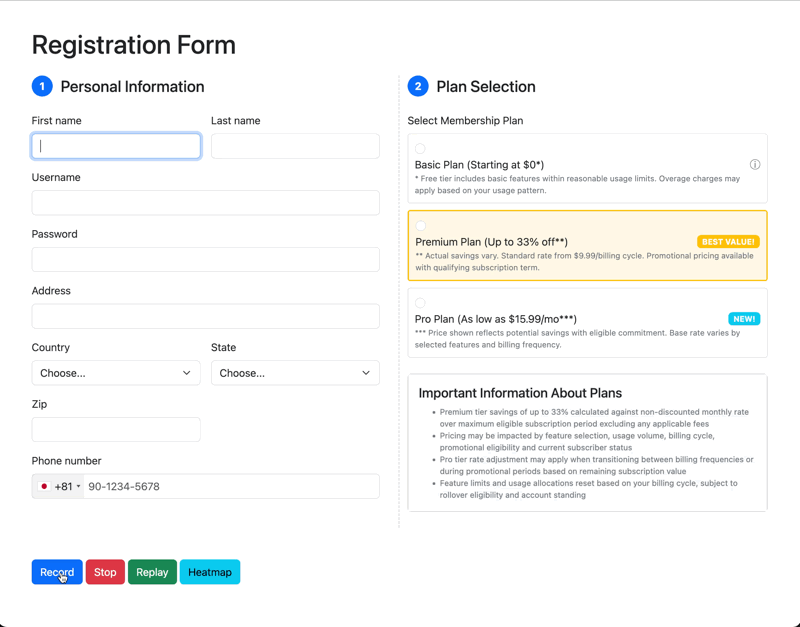This screenshot has height=627, width=800.
Task: Click the step 2 circle badge
Action: (x=418, y=86)
